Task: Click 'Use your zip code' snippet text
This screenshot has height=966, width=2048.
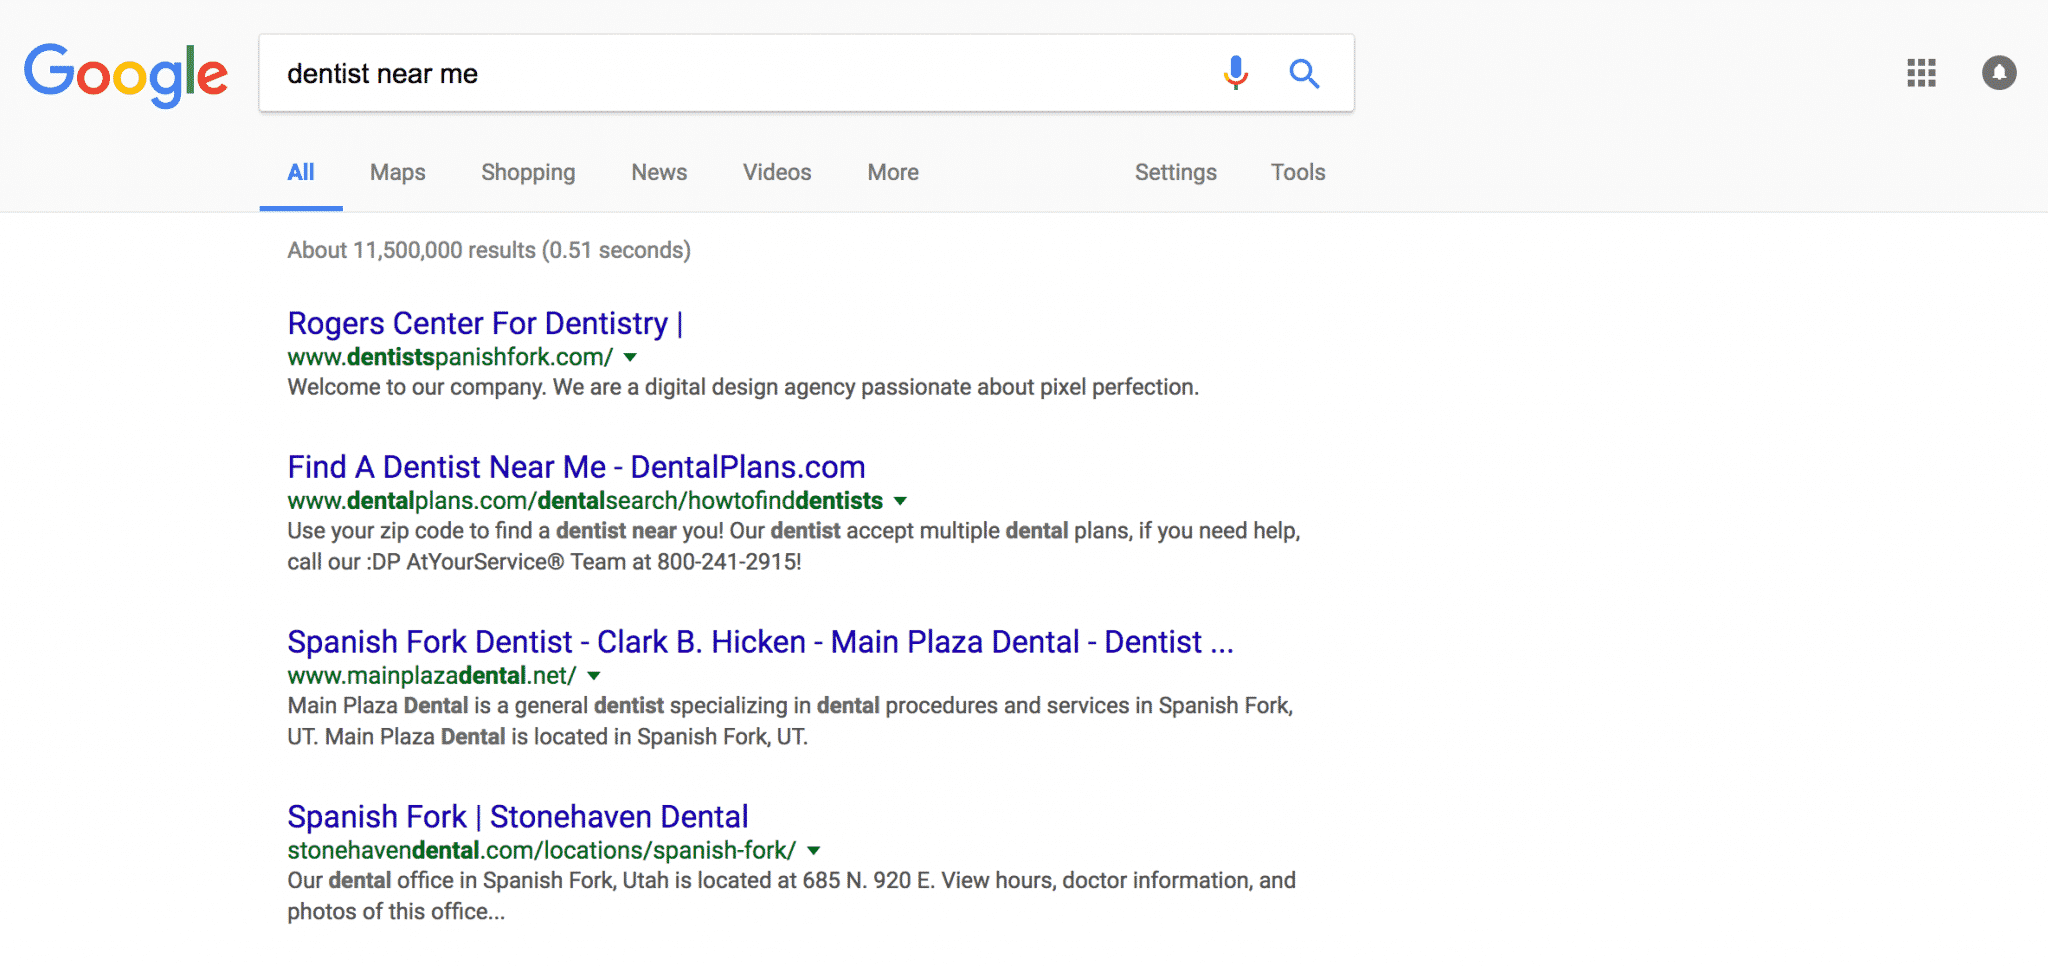Action: tap(794, 546)
